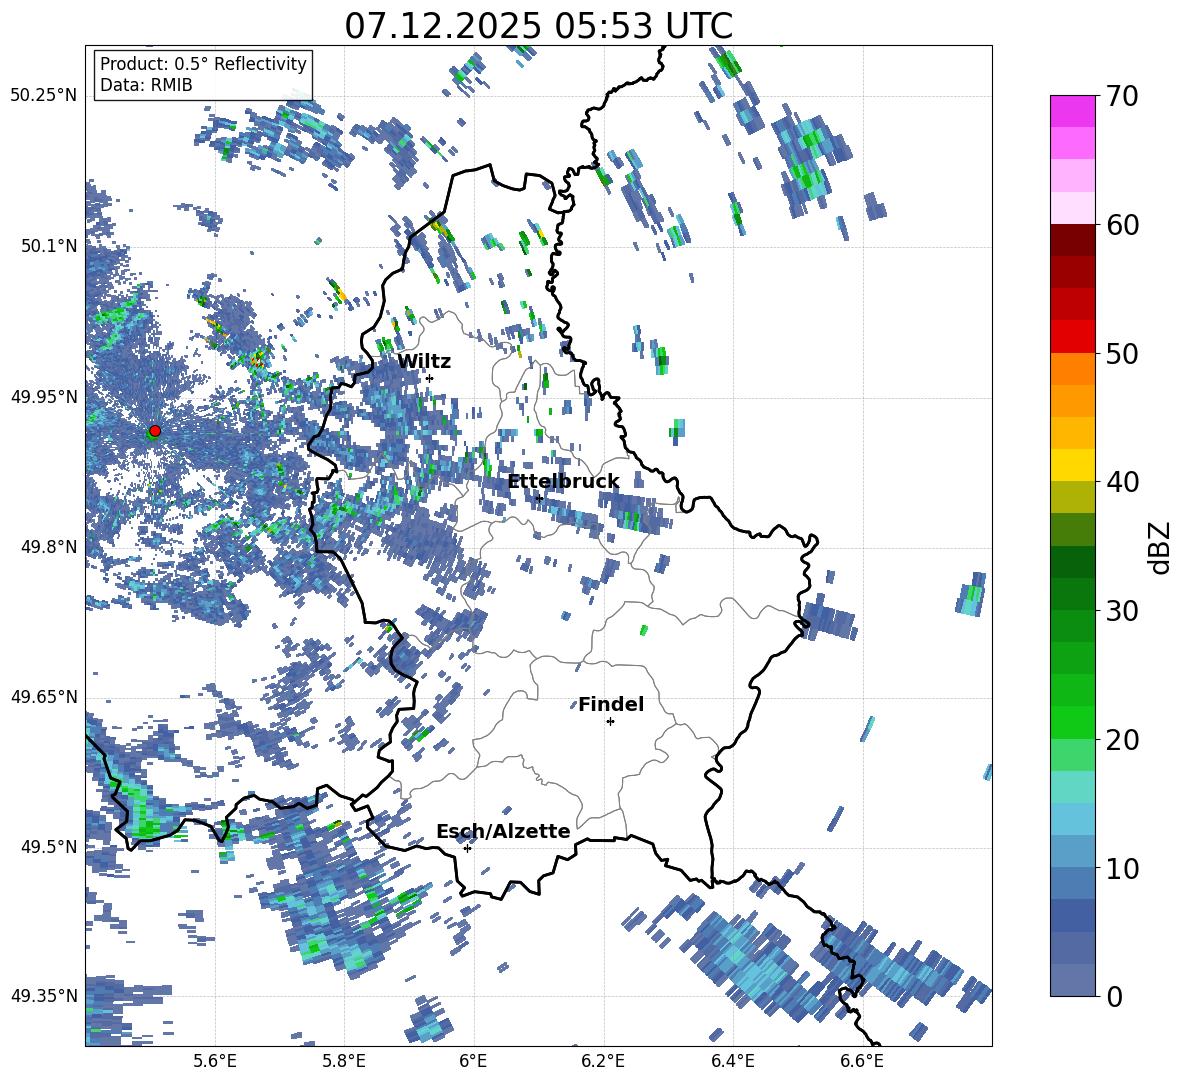Click the colorbar tick value 50
Viewport: 1184px width, 1081px height.
(x=1122, y=353)
